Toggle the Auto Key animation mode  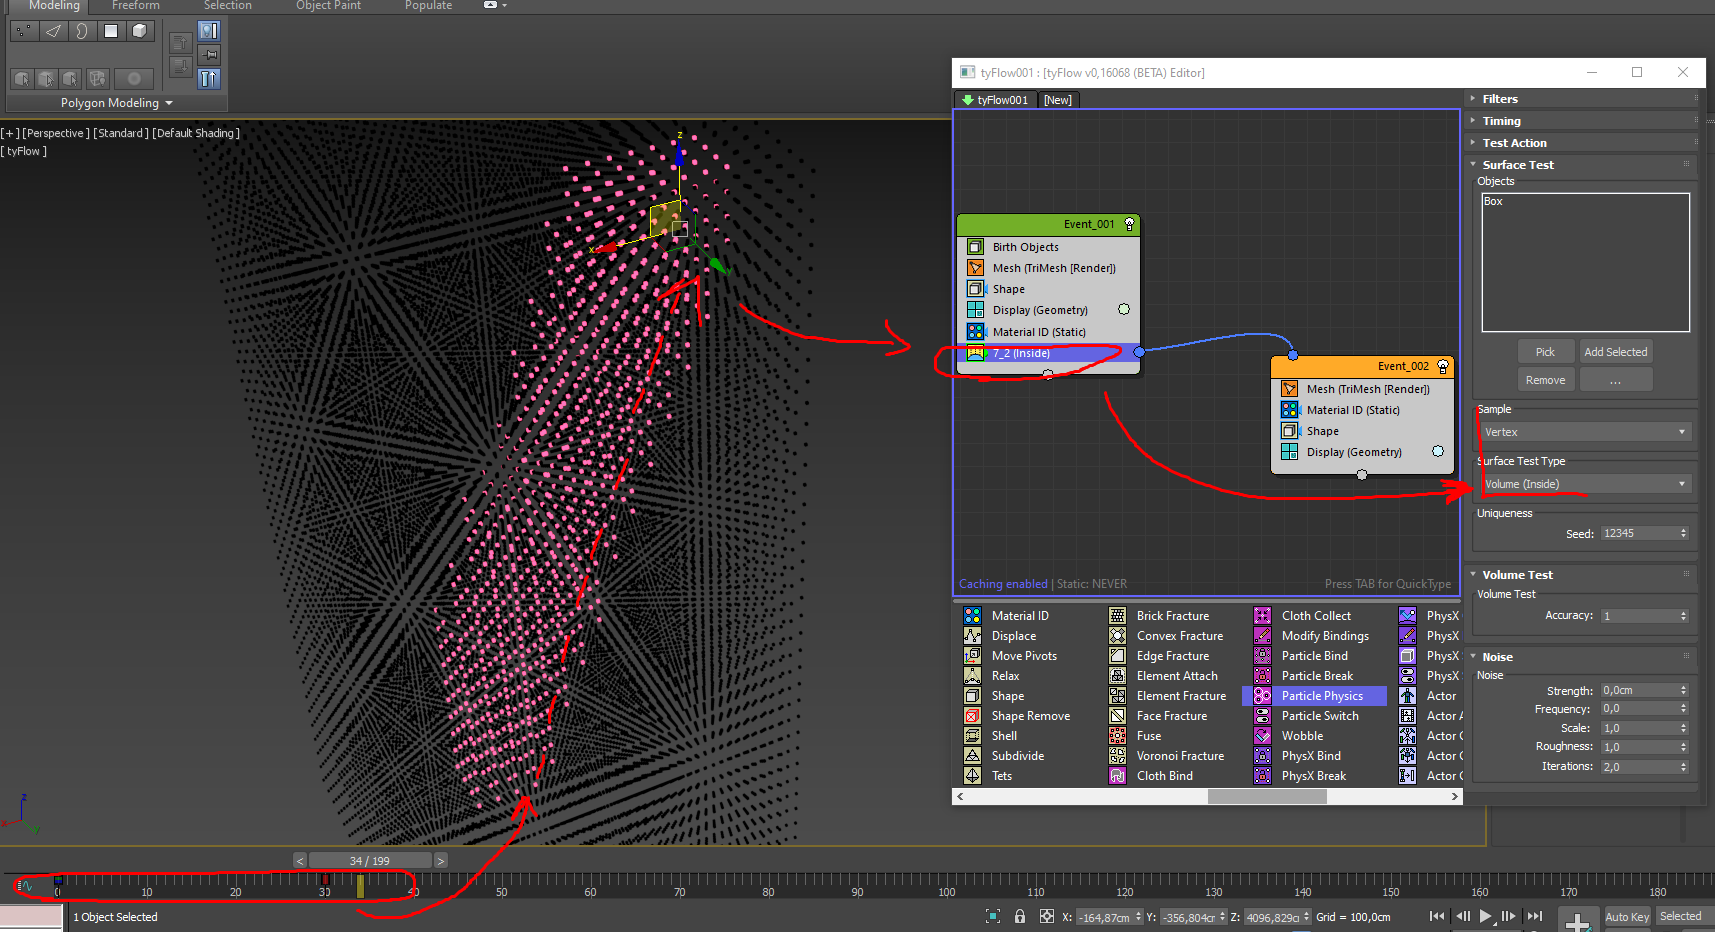tap(1626, 917)
